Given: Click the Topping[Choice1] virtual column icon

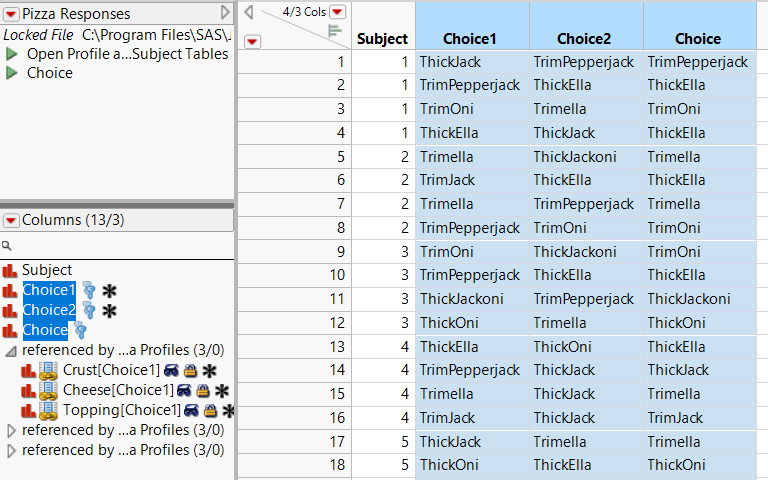Looking at the screenshot, I should [x=48, y=411].
